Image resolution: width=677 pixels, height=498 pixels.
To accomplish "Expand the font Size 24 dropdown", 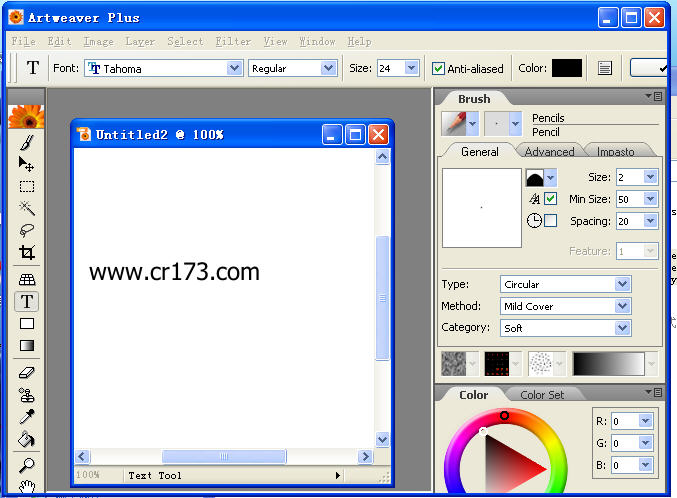I will [411, 68].
